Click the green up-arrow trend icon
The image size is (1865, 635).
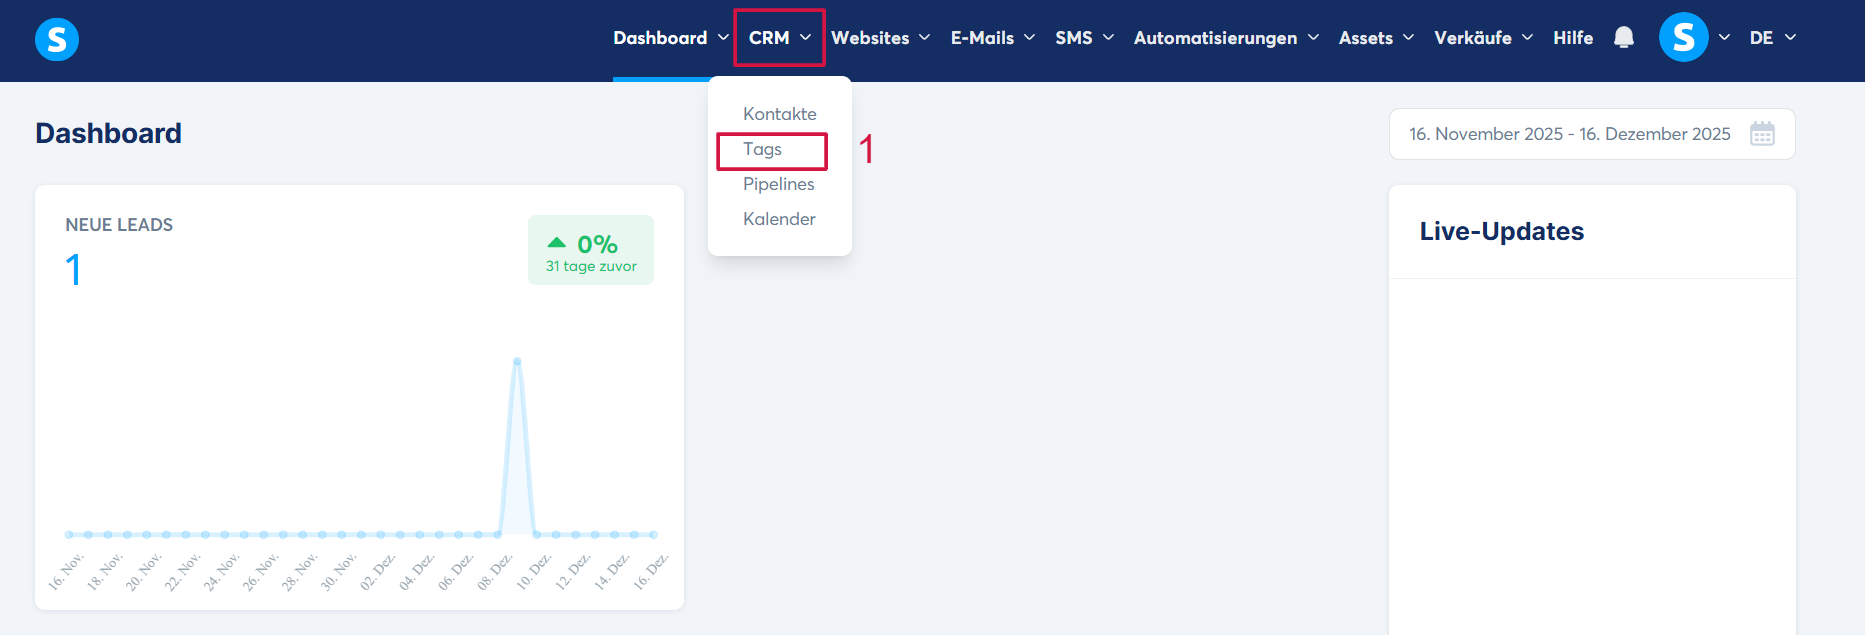tap(557, 243)
